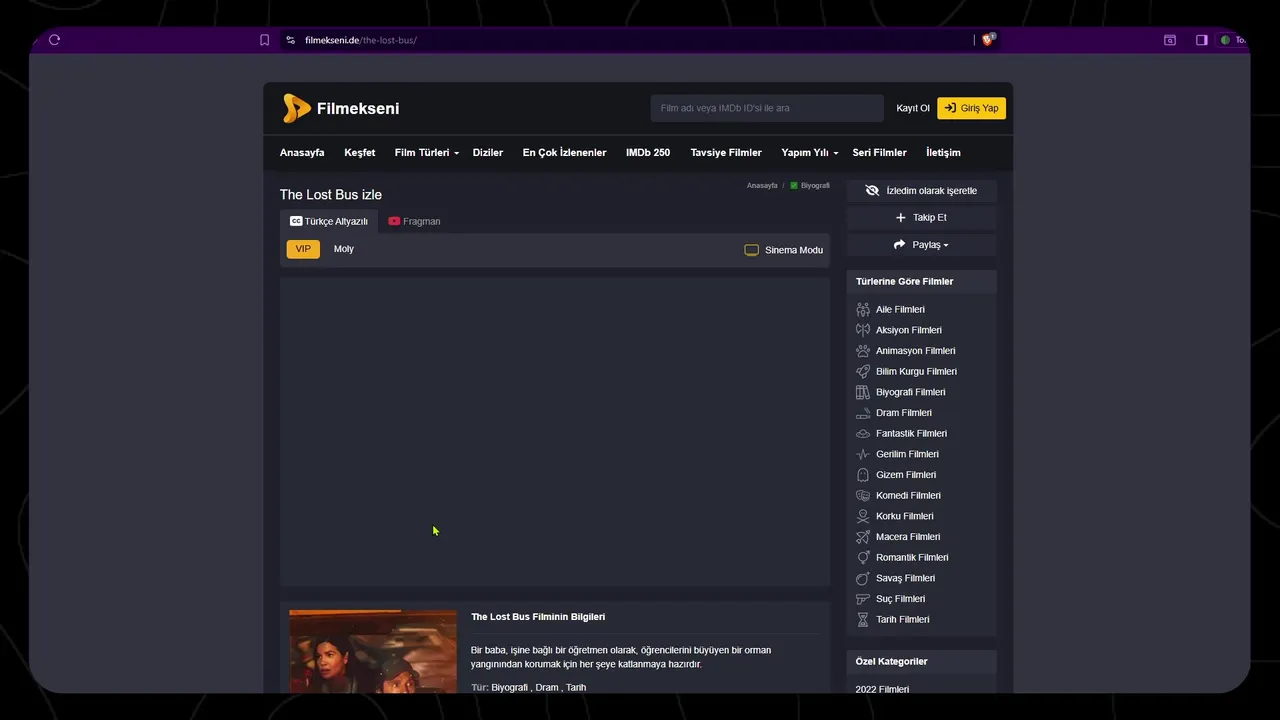Open the IMDb 250 menu item
Image resolution: width=1280 pixels, height=720 pixels.
click(x=648, y=153)
